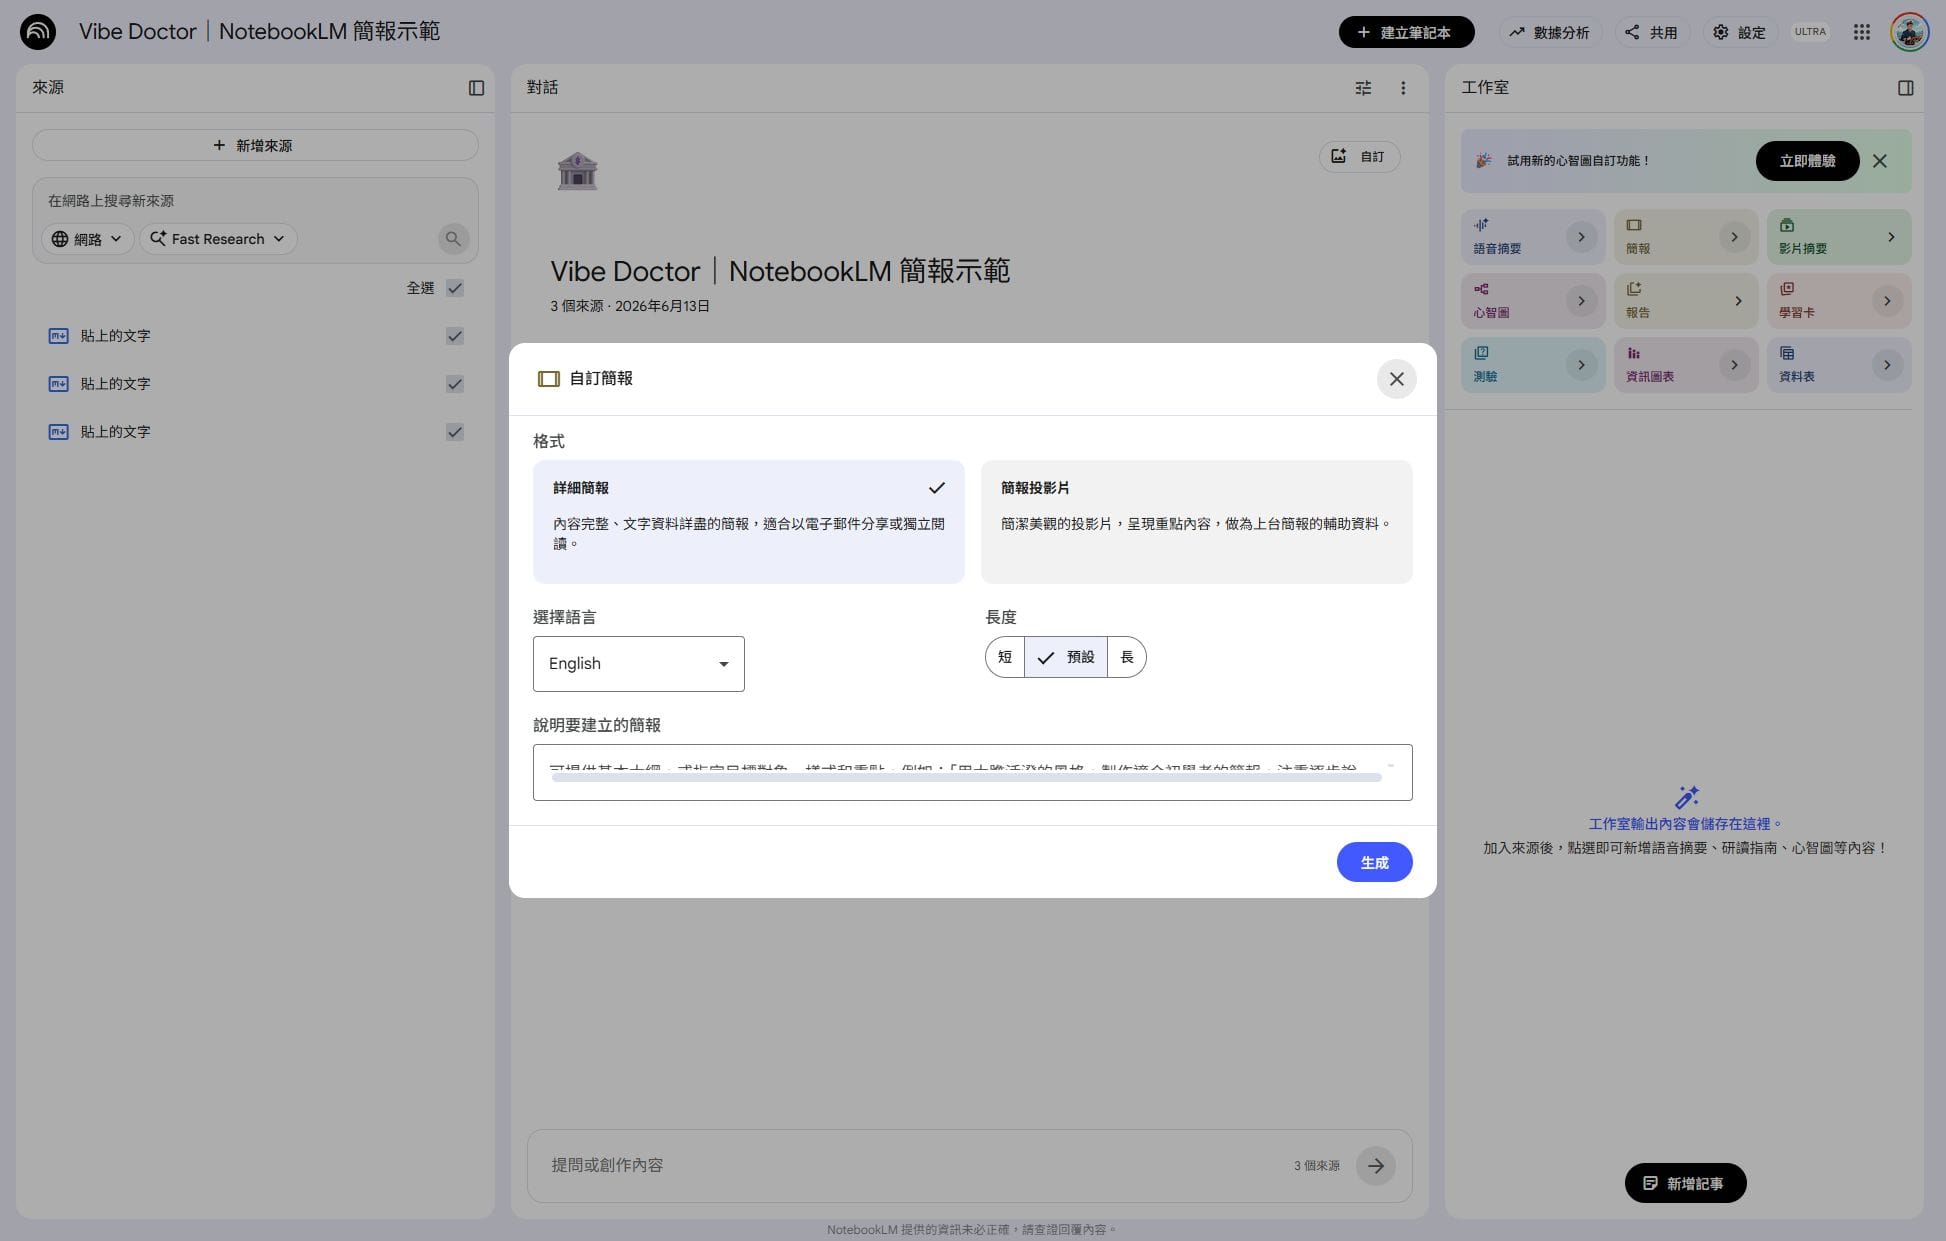Expand 學習卡 customization arrow
Viewport: 1946px width, 1241px height.
click(x=1887, y=301)
